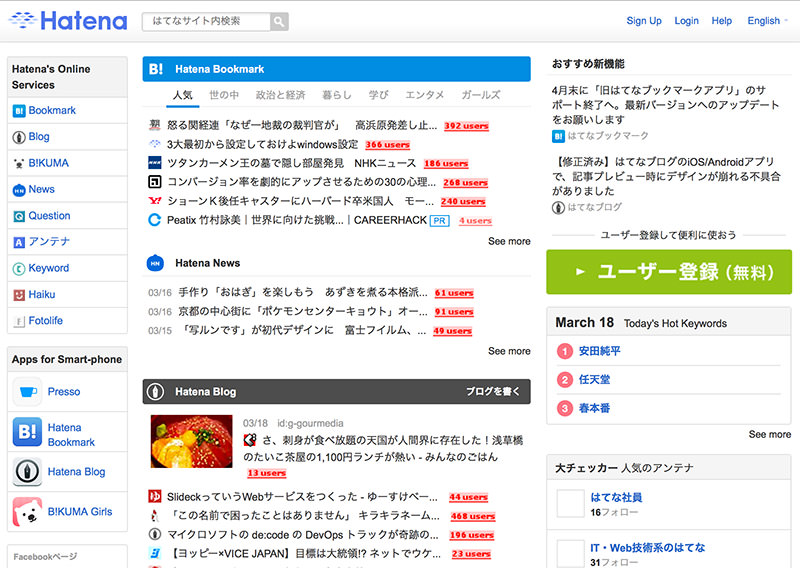Open the hot keyword 春本番
Screen dimensions: 800x568
point(594,408)
